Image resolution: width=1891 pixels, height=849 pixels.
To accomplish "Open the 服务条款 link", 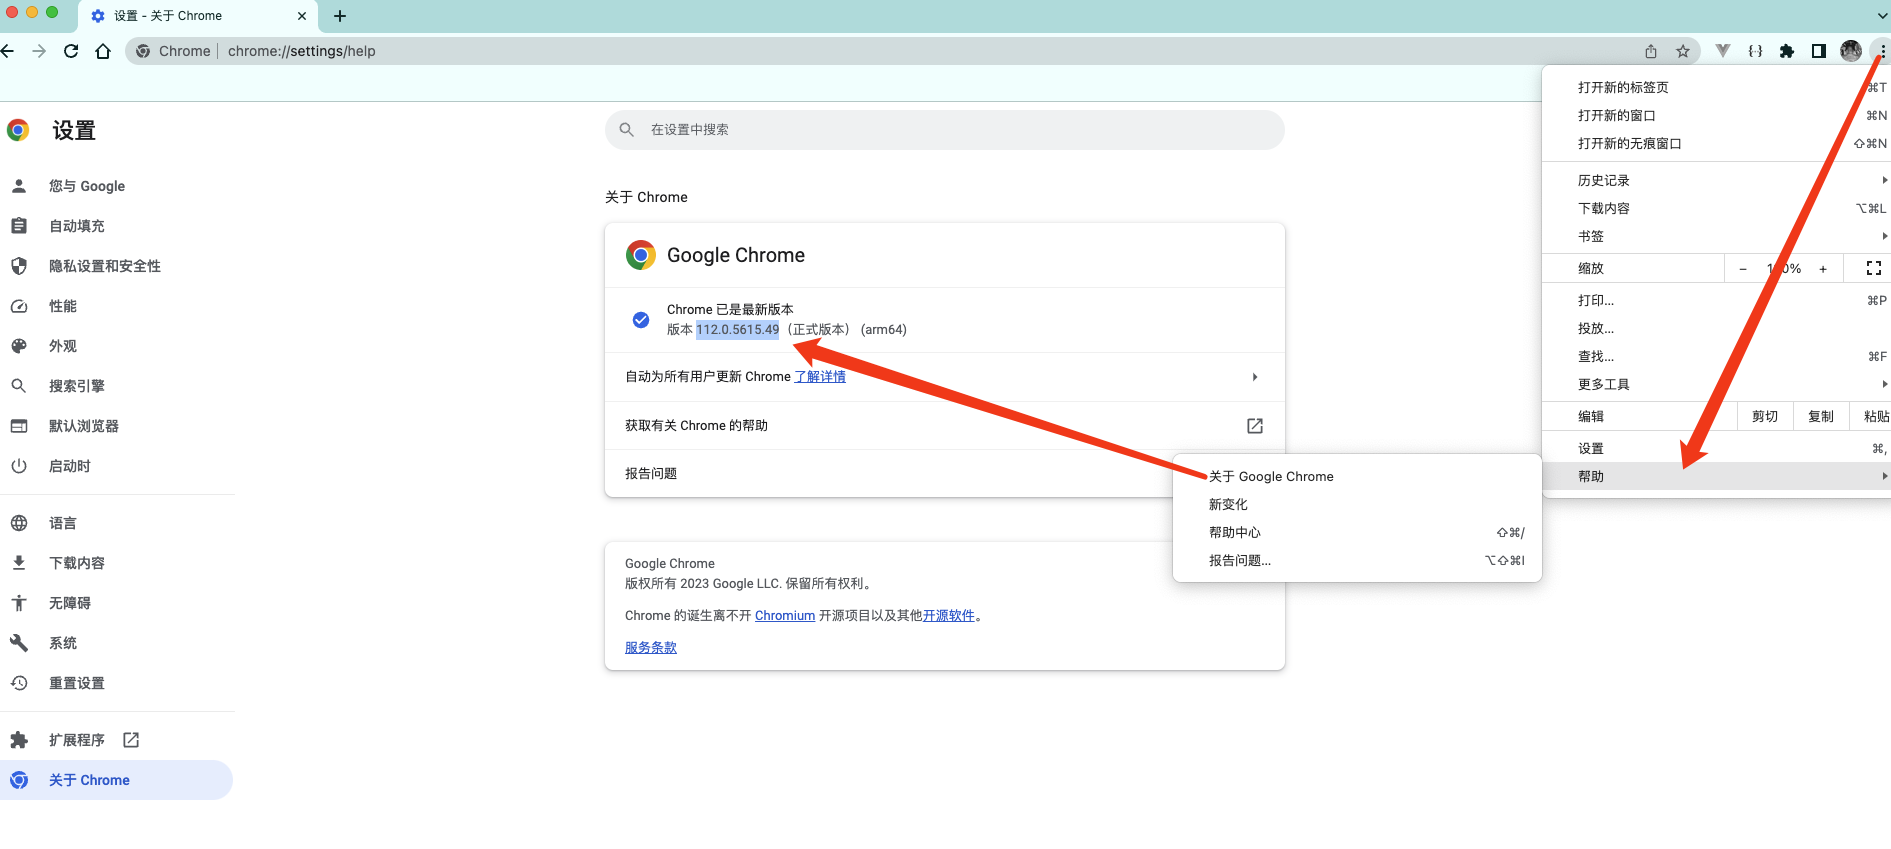I will (x=651, y=648).
